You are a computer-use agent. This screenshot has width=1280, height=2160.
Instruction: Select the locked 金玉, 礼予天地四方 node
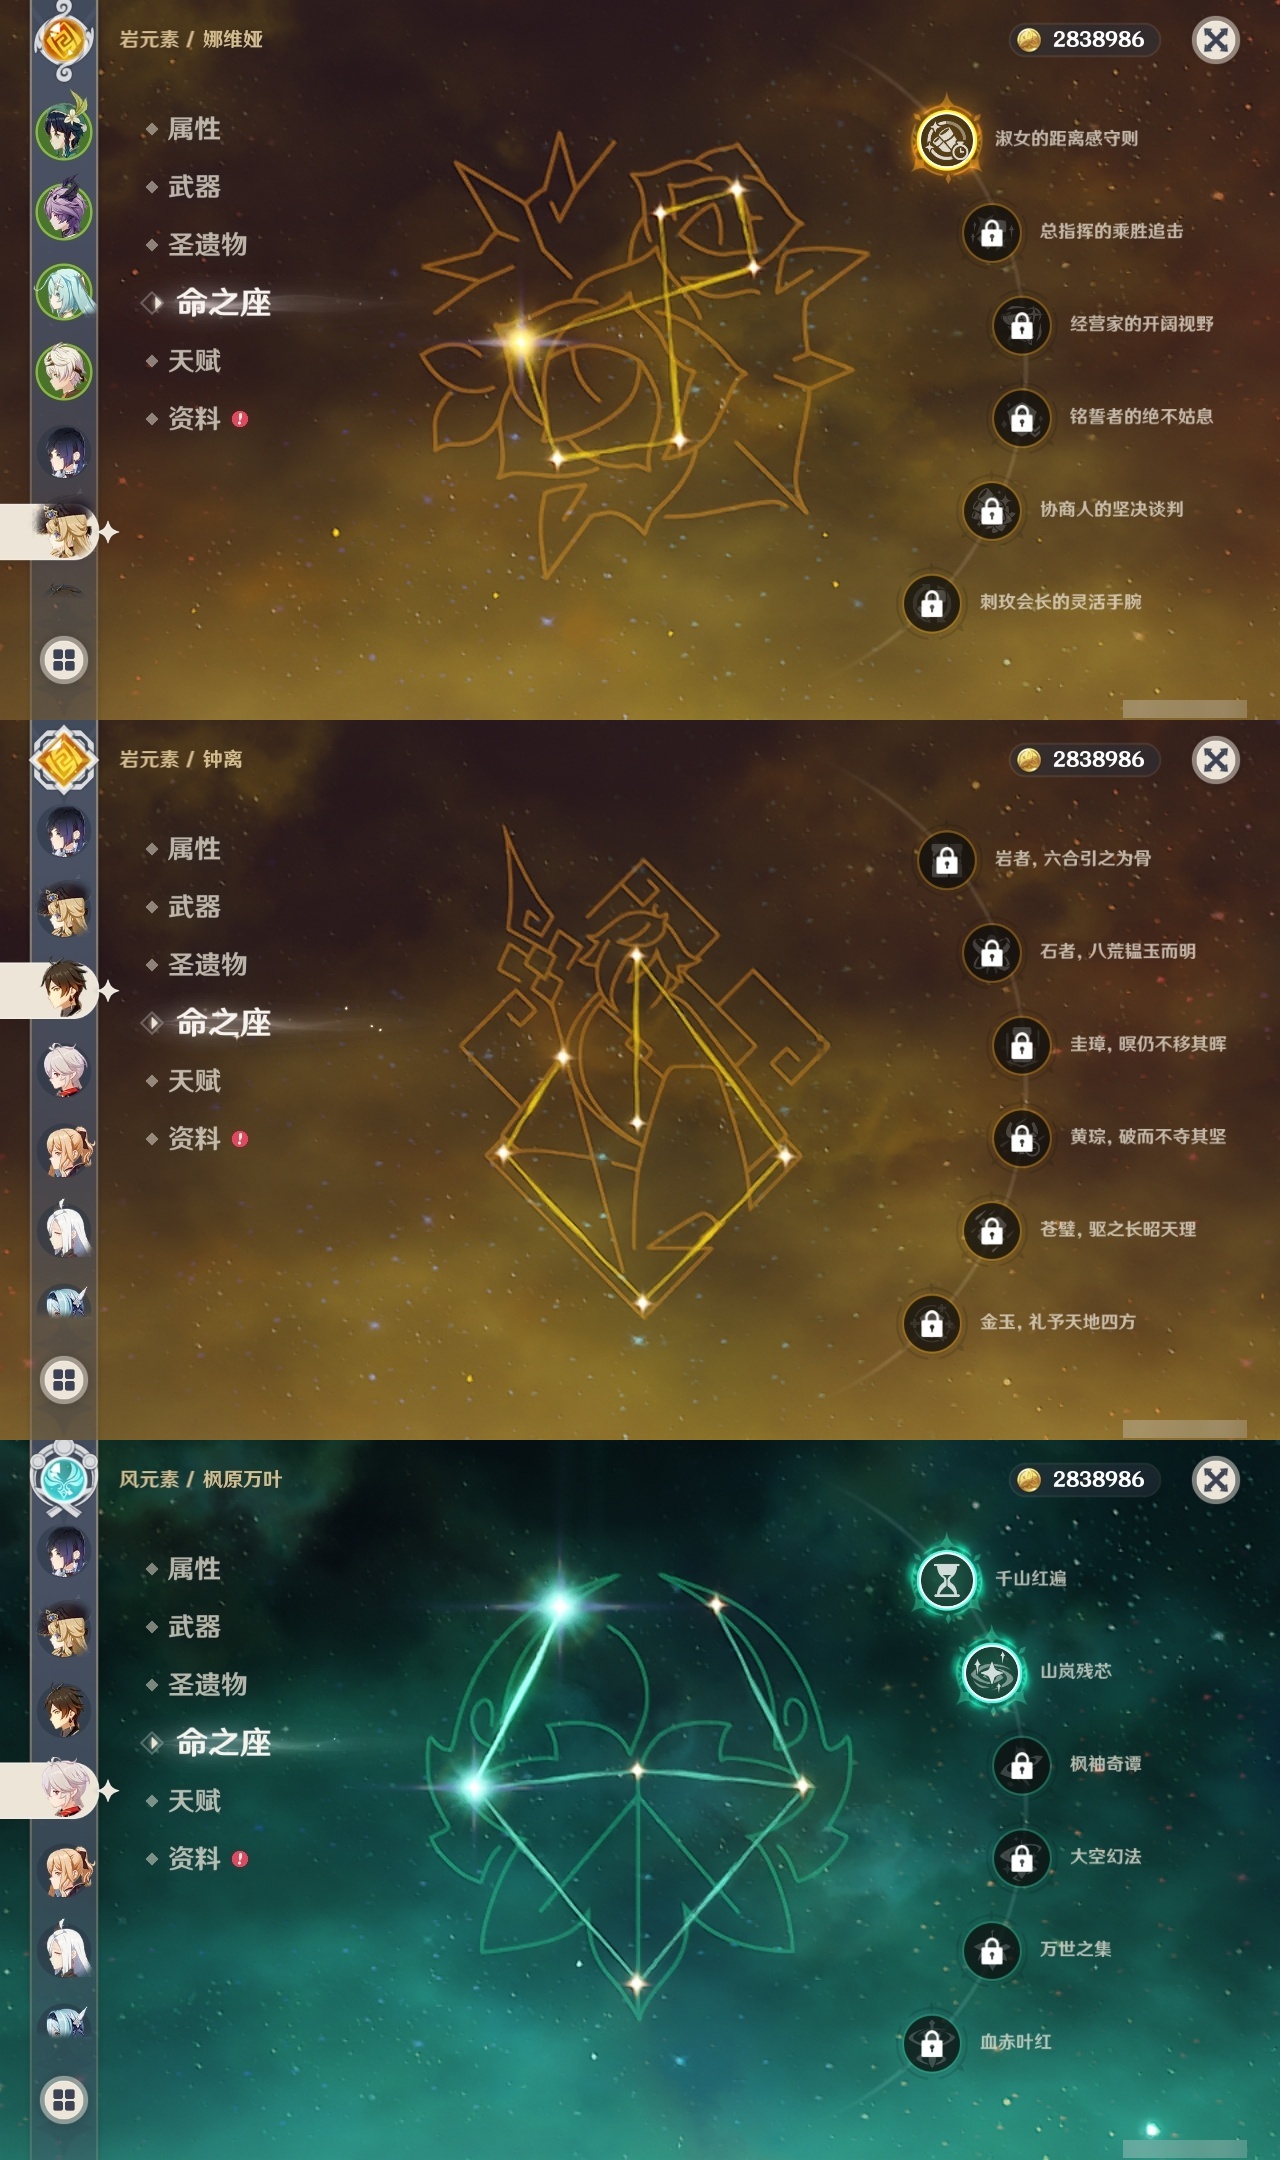tap(932, 1323)
